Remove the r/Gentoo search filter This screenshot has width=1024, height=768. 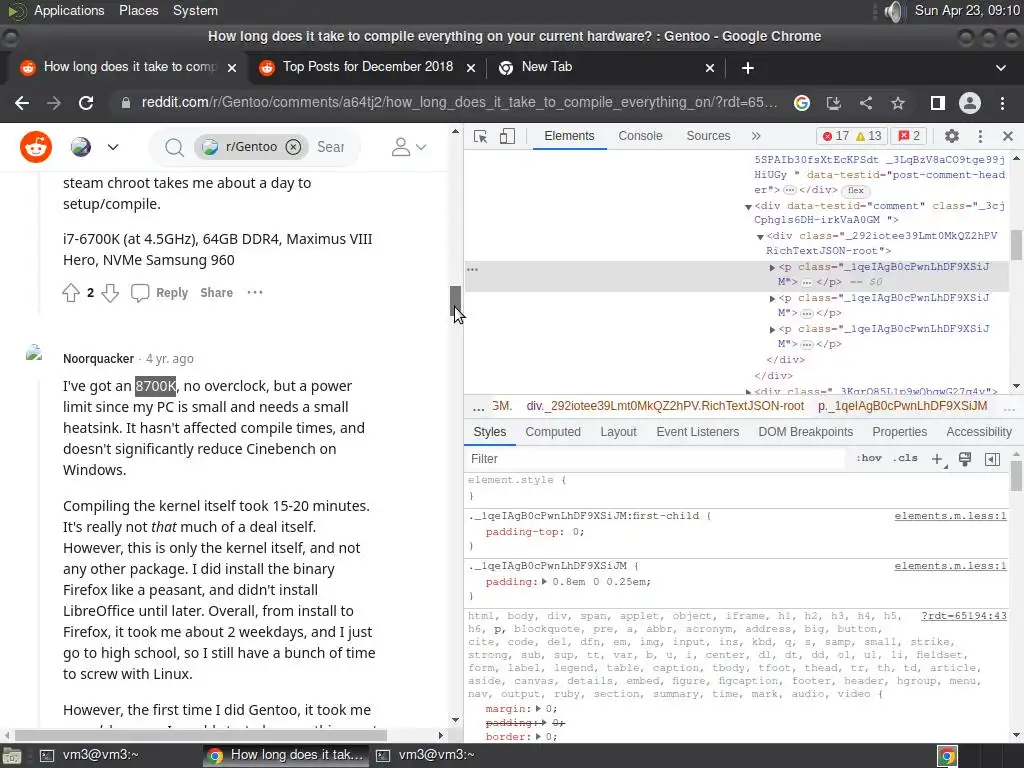[x=293, y=147]
